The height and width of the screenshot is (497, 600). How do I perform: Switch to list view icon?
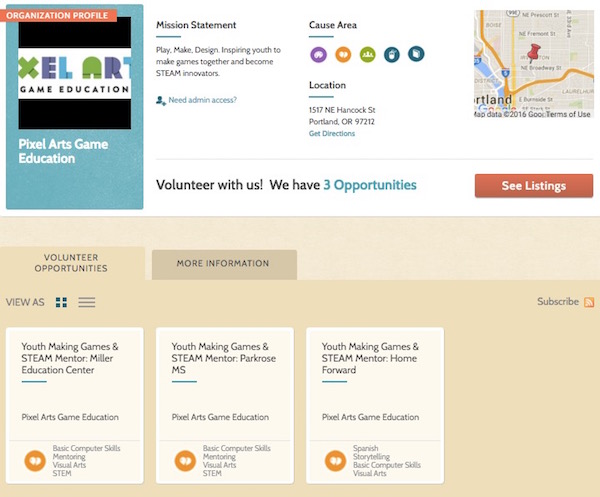87,302
